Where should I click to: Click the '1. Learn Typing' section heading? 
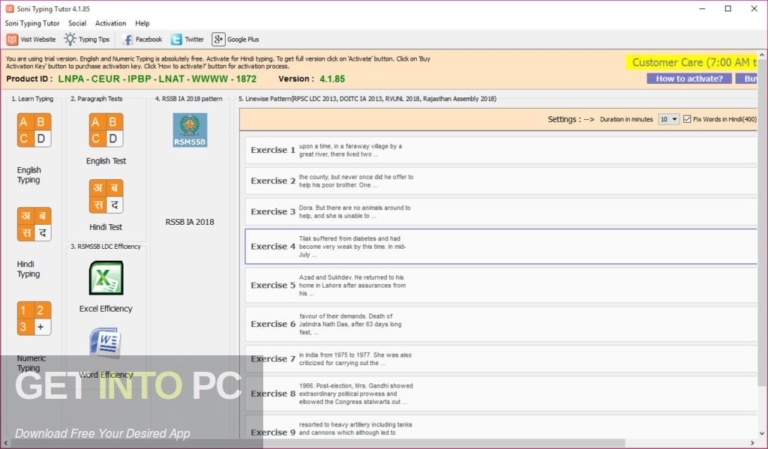tap(32, 98)
